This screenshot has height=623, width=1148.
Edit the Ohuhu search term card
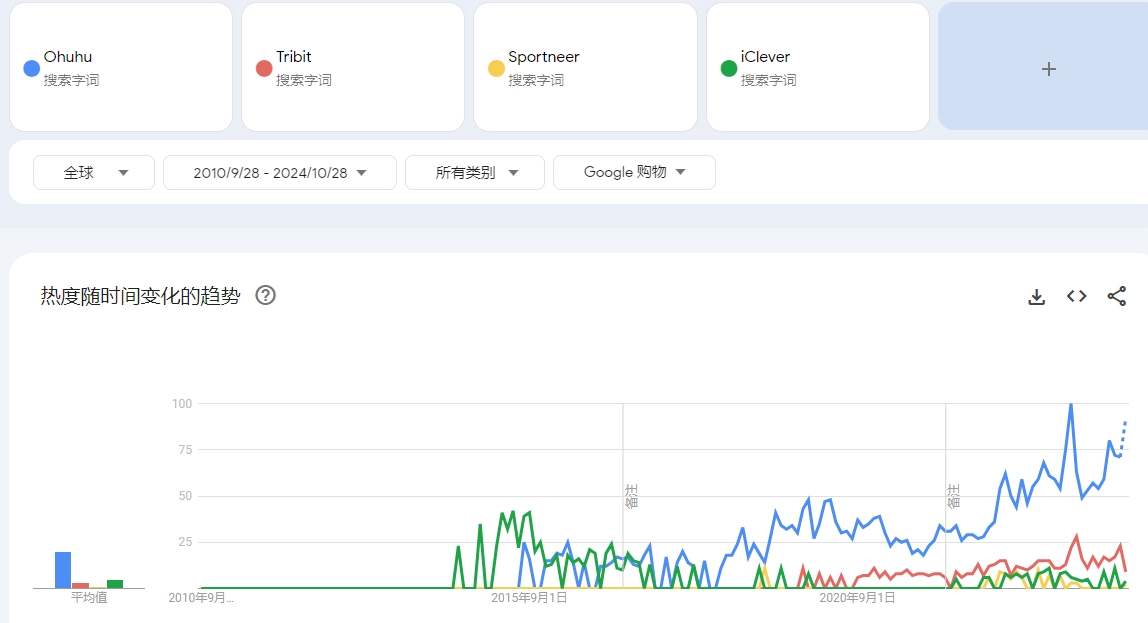pos(121,67)
